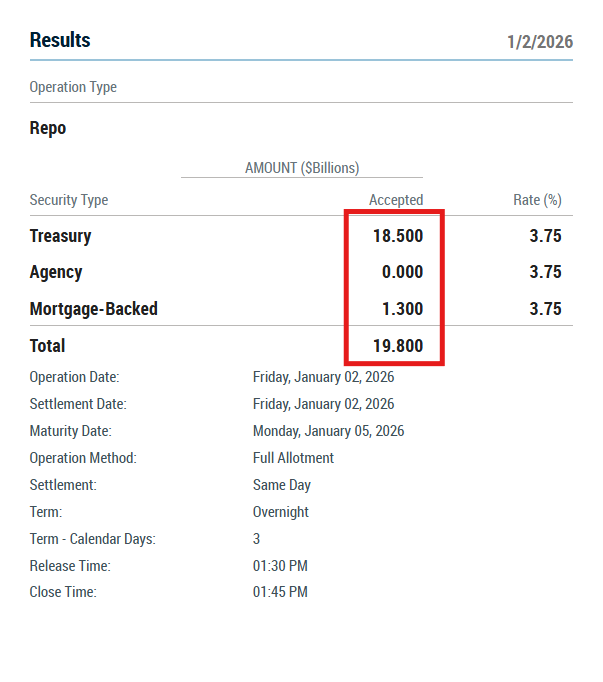Click the Total accepted amount 19.800

coord(396,346)
